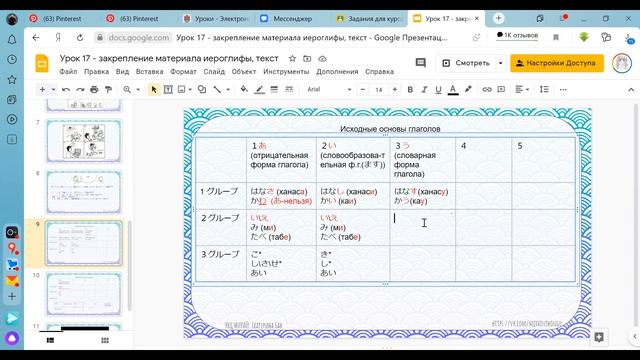This screenshot has height=360, width=640.
Task: Print the presentation
Action: [94, 89]
